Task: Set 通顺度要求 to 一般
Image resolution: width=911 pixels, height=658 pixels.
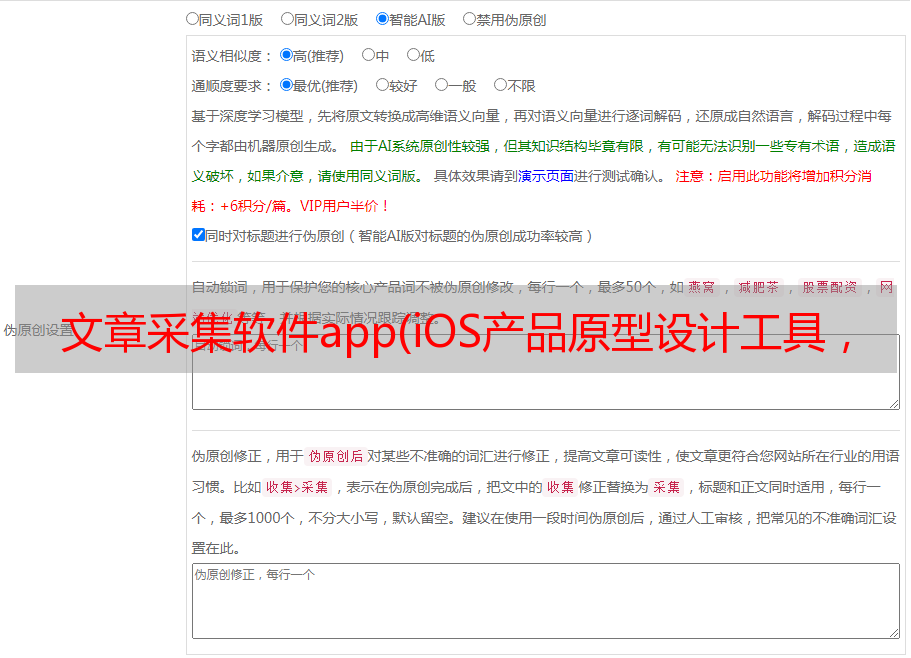Action: [x=442, y=85]
